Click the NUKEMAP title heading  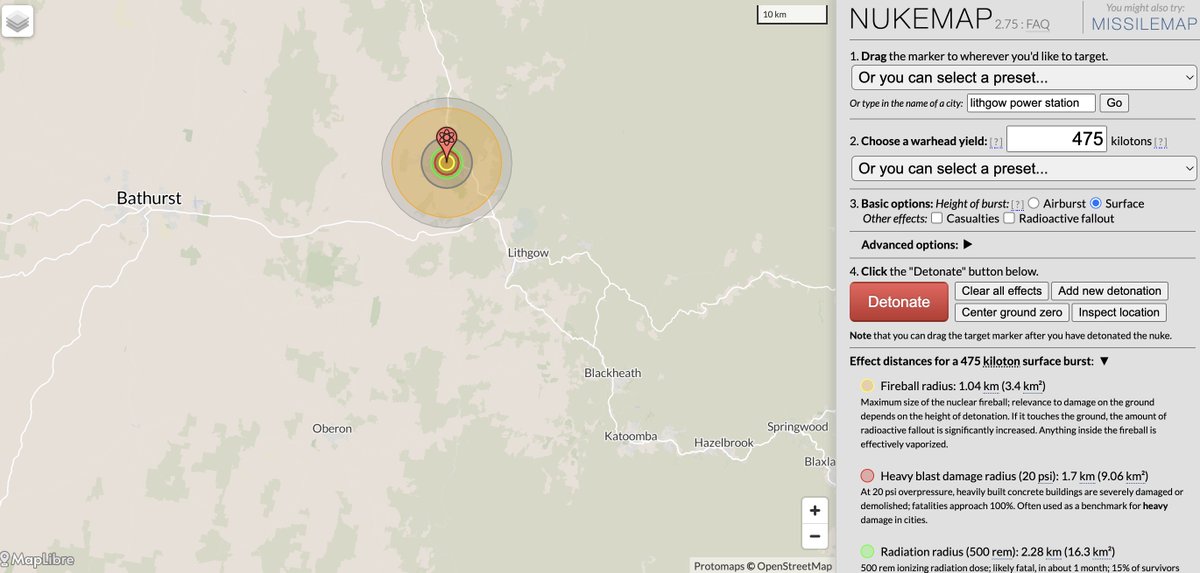pos(920,19)
